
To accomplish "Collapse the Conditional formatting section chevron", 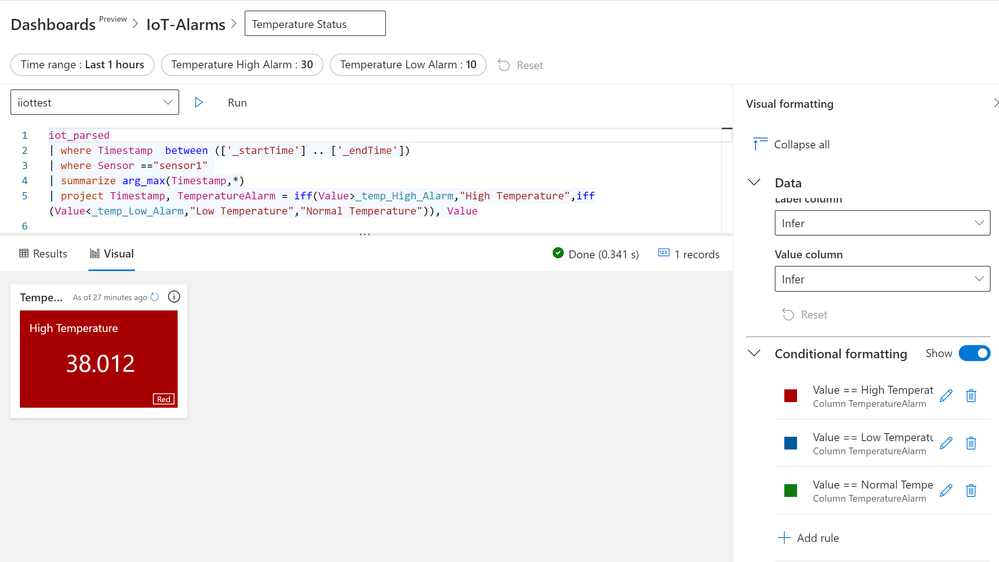I will pos(754,353).
